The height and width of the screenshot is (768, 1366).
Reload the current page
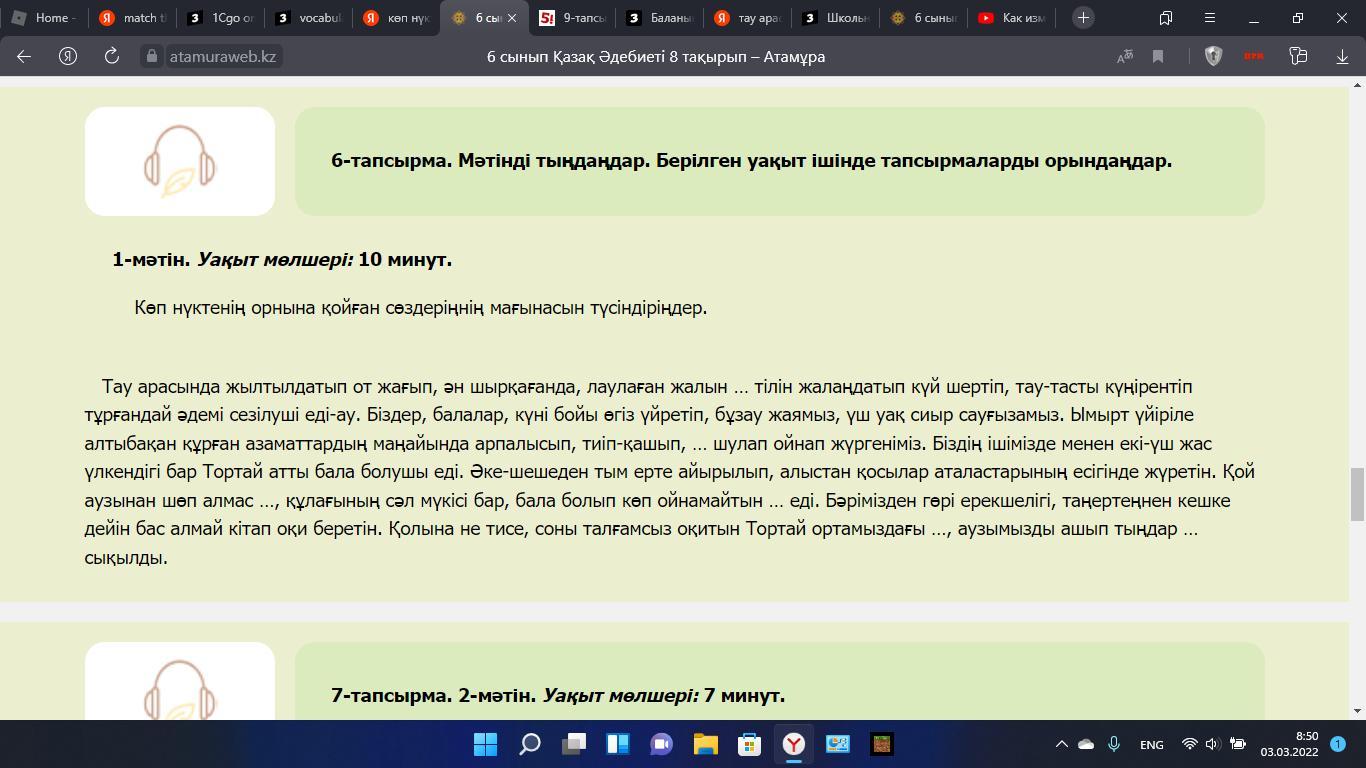tap(111, 56)
